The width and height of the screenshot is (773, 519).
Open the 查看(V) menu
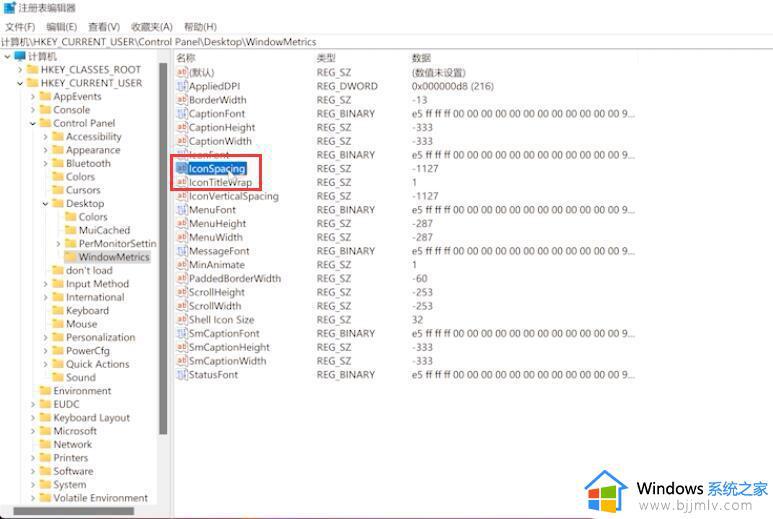[x=104, y=27]
